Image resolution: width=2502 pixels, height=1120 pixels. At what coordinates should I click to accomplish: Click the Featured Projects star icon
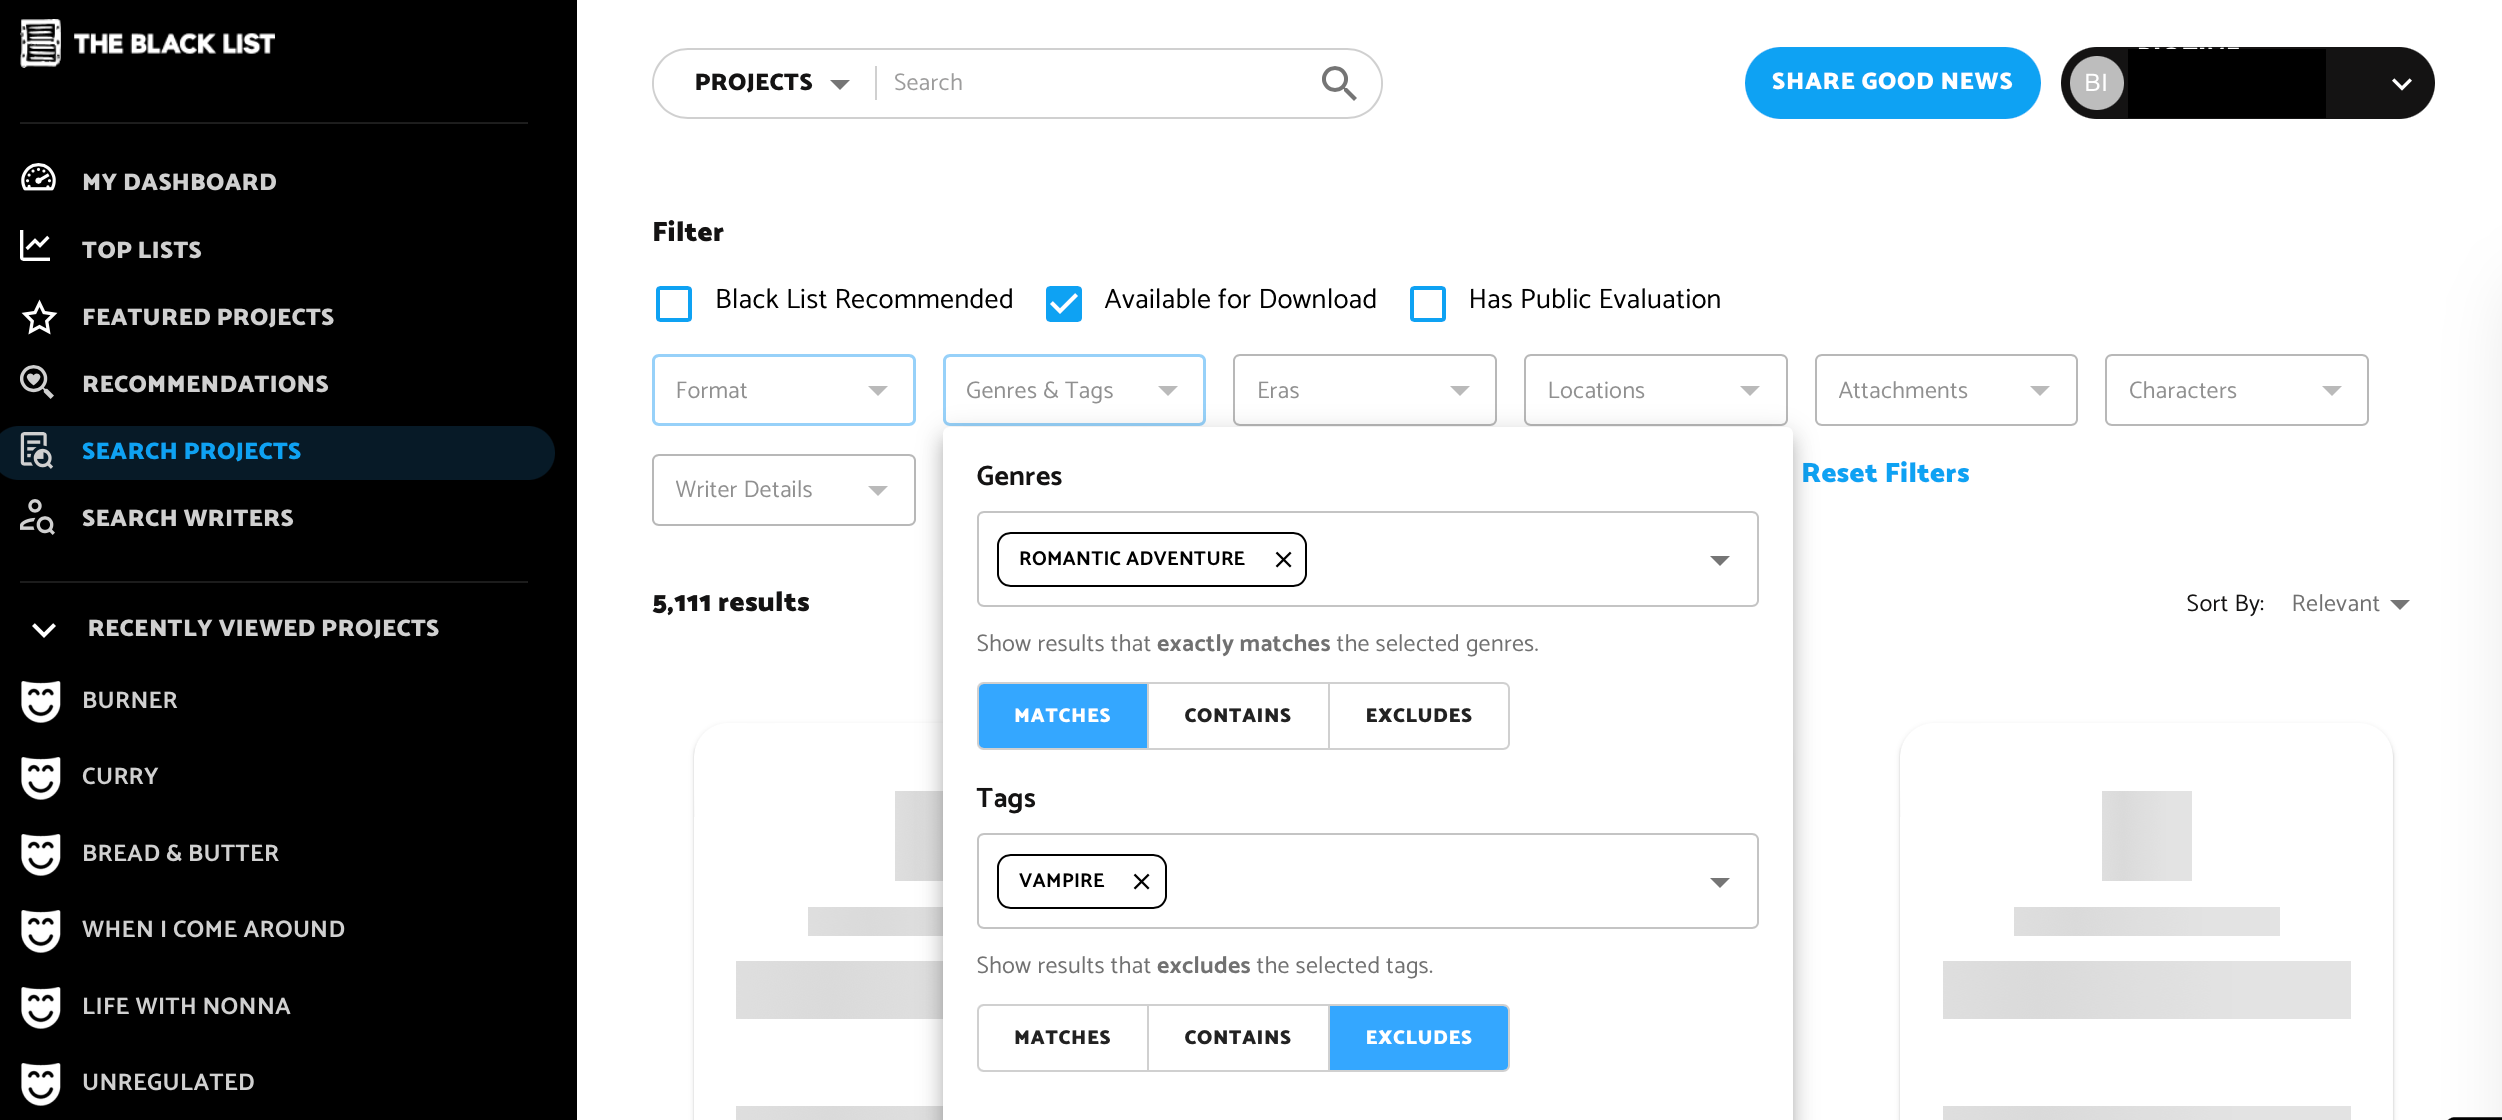click(x=39, y=317)
